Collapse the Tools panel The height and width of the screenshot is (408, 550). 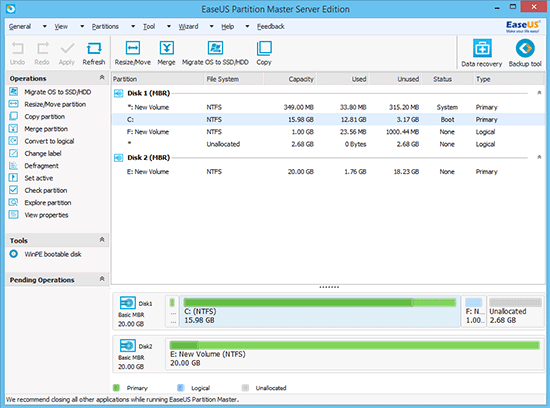coord(102,240)
